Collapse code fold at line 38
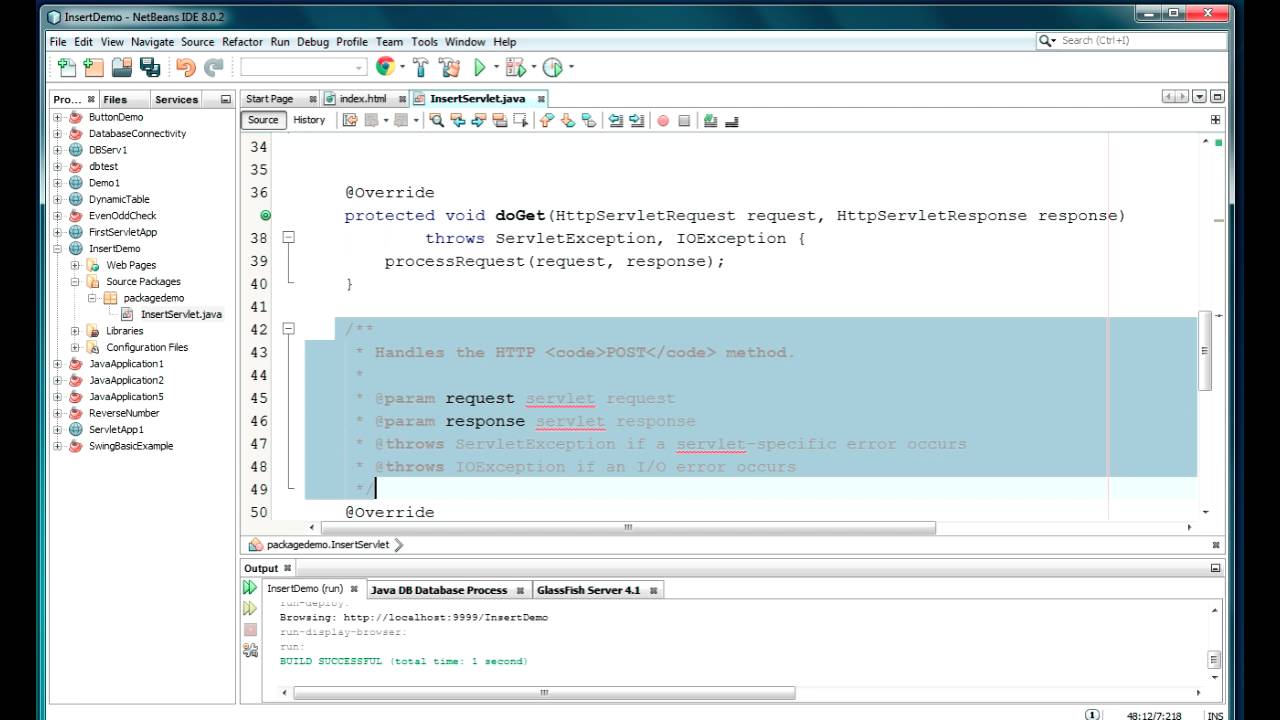This screenshot has width=1280, height=720. pos(288,238)
